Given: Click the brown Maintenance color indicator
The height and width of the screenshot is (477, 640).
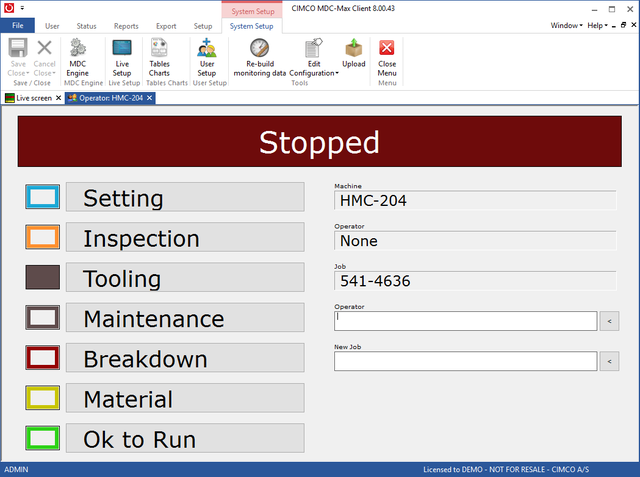Looking at the screenshot, I should pyautogui.click(x=42, y=317).
